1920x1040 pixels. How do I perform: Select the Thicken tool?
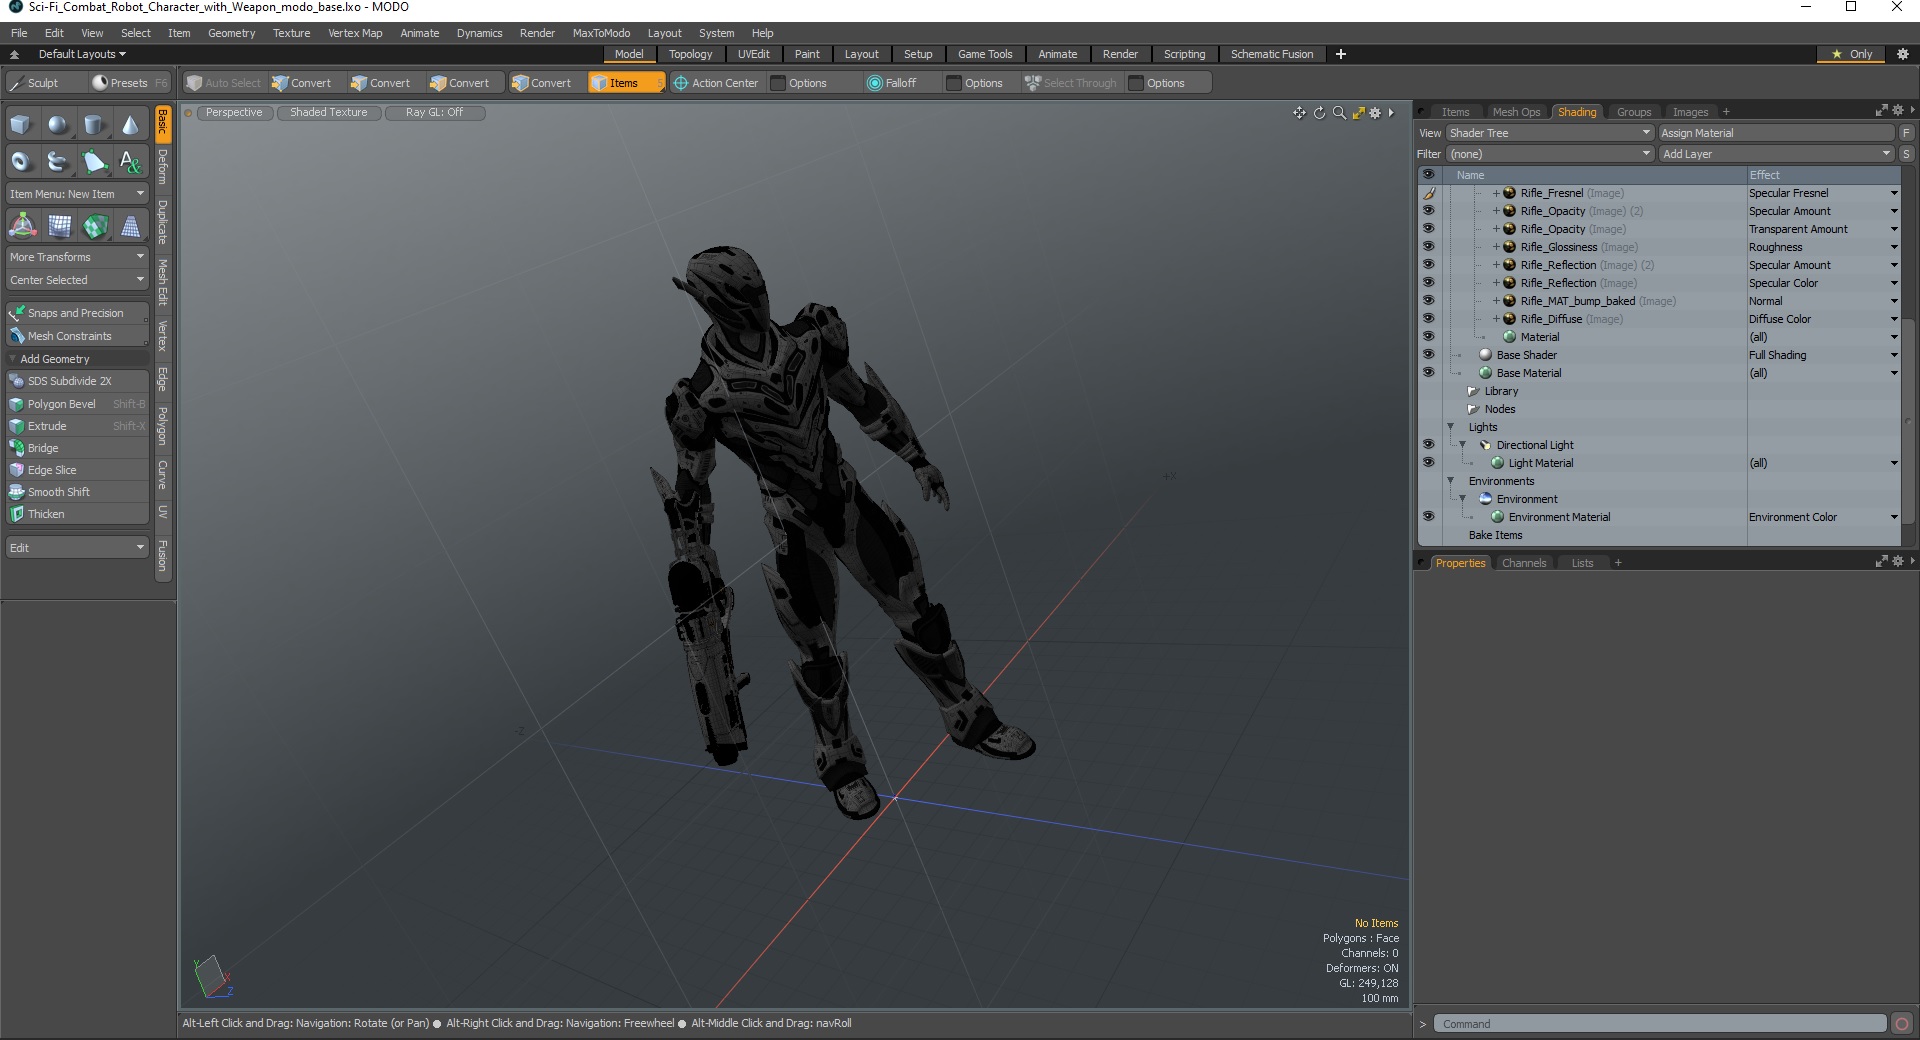[x=46, y=514]
